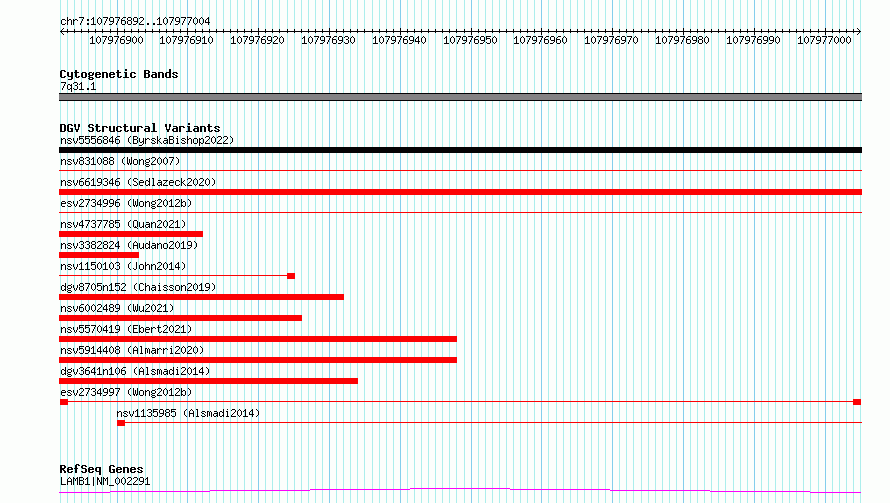Click the red start block of nsv1135985
Viewport: 890px width, 503px height.
click(x=121, y=423)
